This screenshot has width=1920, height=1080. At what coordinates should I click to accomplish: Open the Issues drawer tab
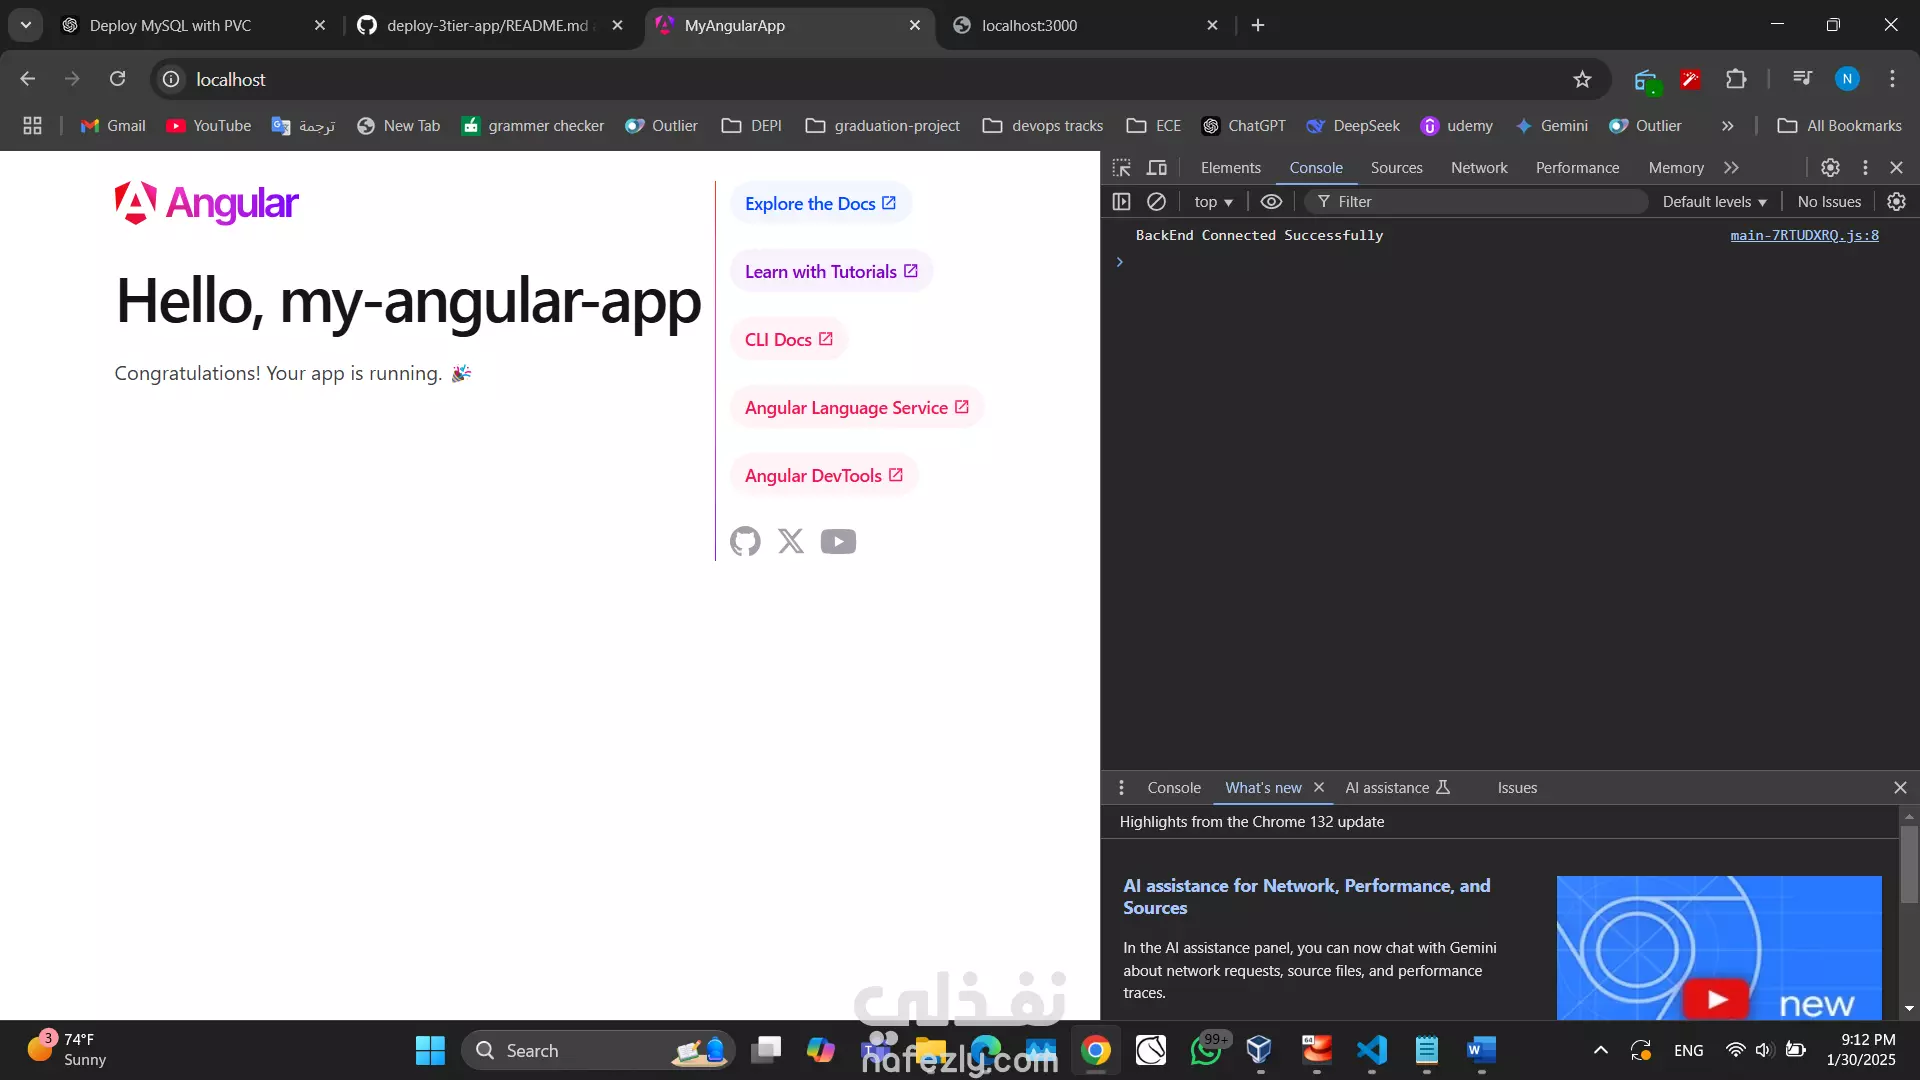pos(1517,788)
